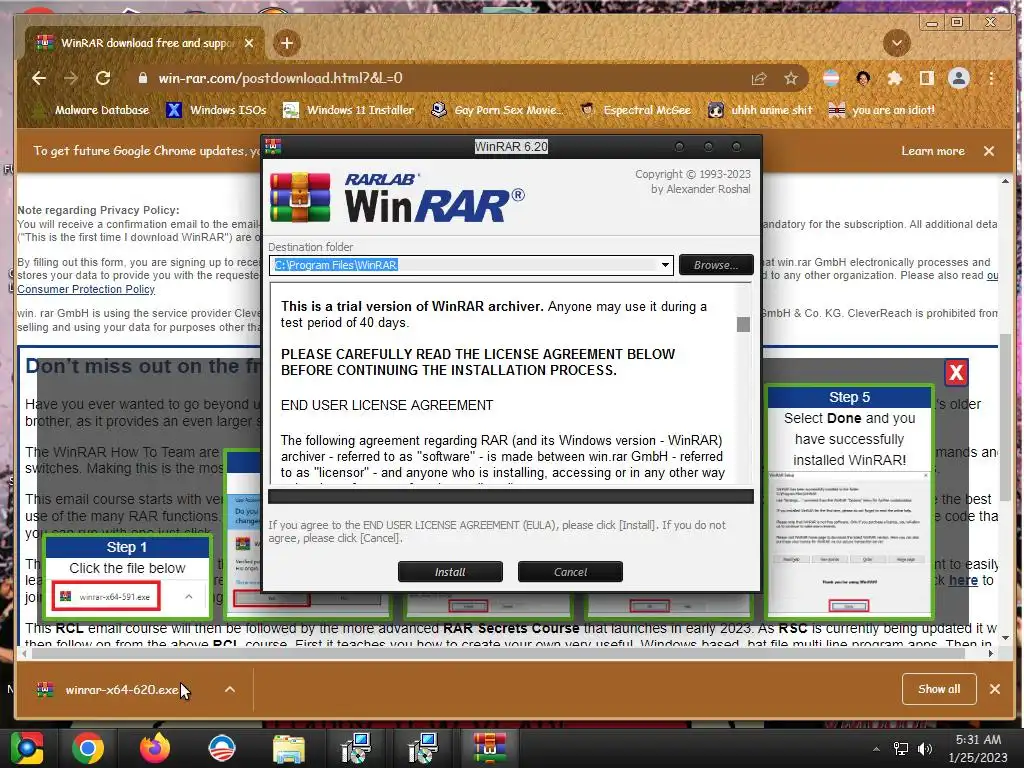Open File Explorer folder taskbar icon
This screenshot has height=768, width=1024.
click(x=288, y=748)
